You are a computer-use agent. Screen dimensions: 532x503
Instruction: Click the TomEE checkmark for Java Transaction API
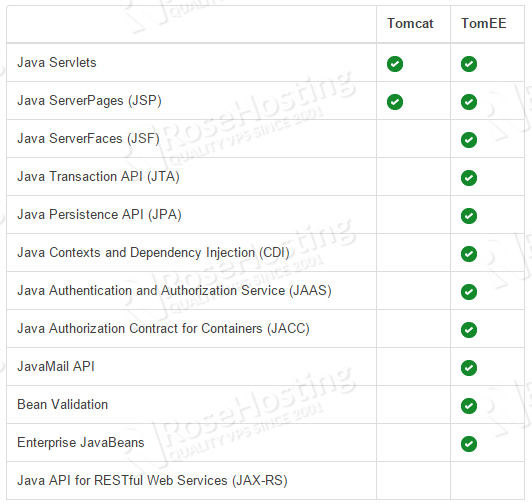point(469,178)
